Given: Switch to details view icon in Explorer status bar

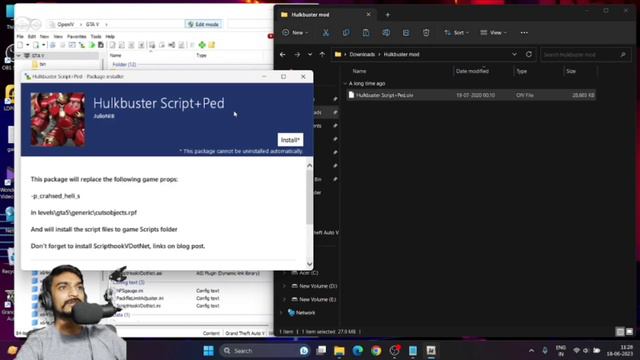Looking at the screenshot, I should (x=620, y=331).
